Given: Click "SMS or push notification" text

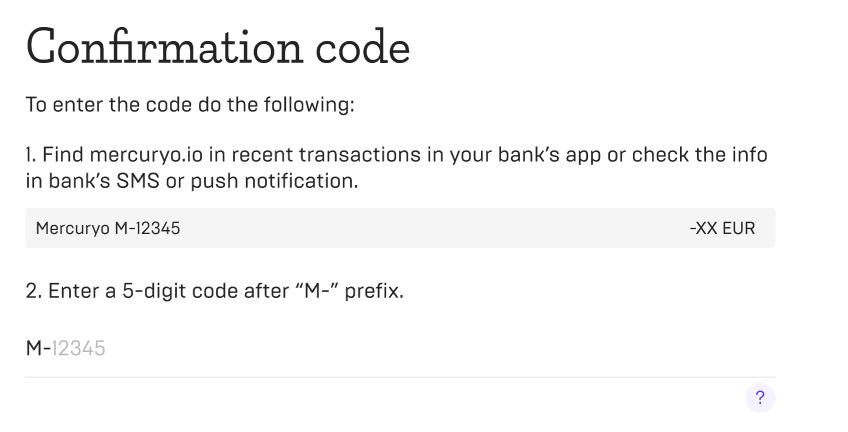Looking at the screenshot, I should tap(237, 181).
